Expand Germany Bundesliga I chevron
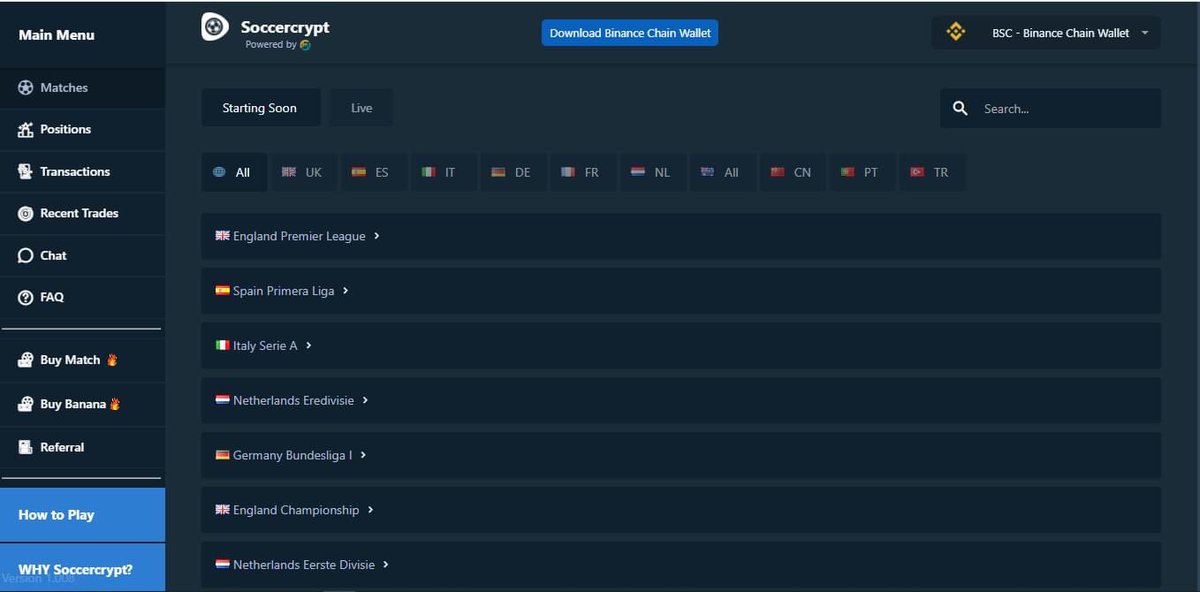Screen dimensions: 1200x592 coord(364,455)
